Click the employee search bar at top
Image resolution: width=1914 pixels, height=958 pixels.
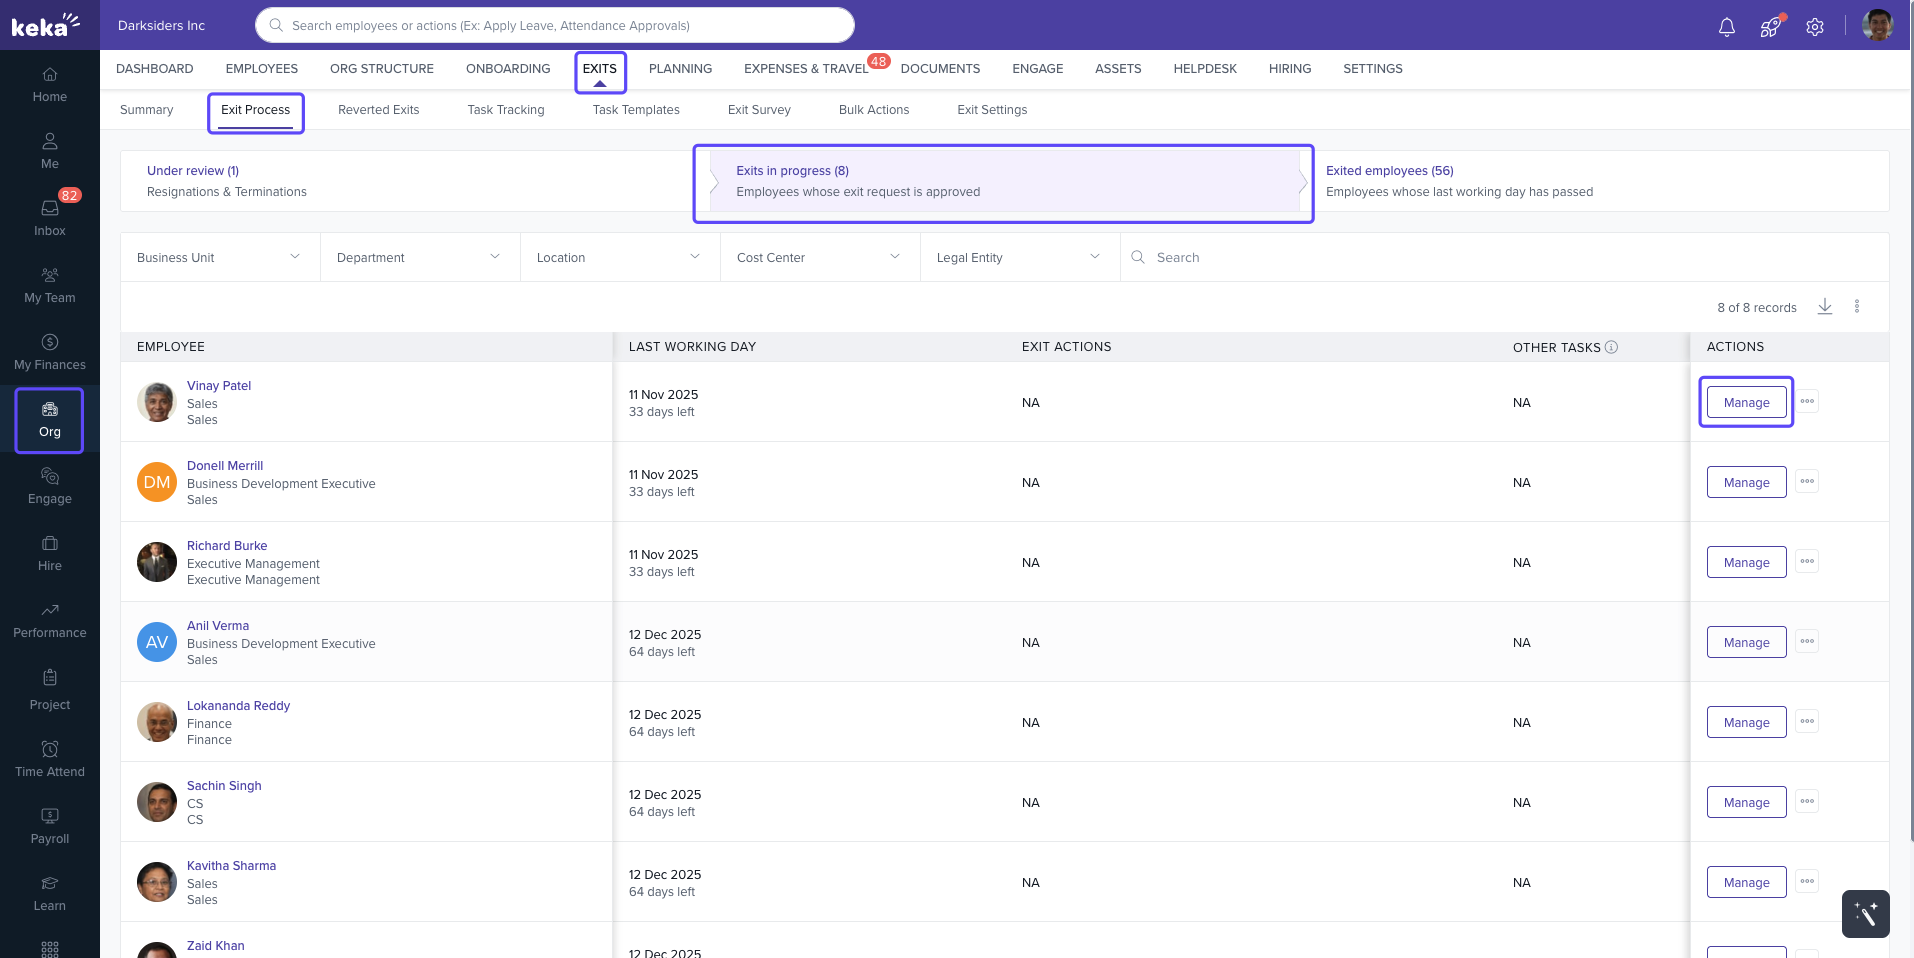click(555, 26)
